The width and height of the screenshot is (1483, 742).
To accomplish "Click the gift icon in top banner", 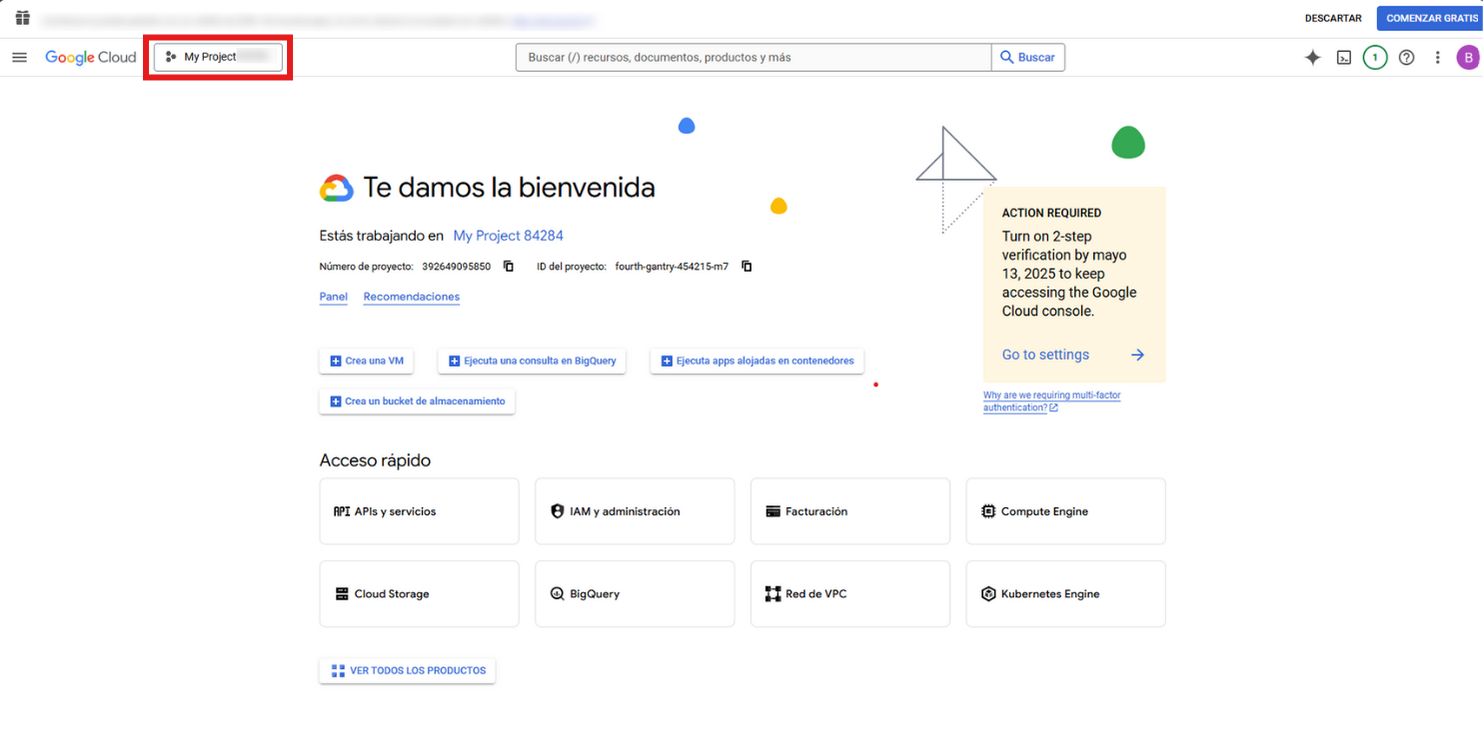I will coord(23,18).
